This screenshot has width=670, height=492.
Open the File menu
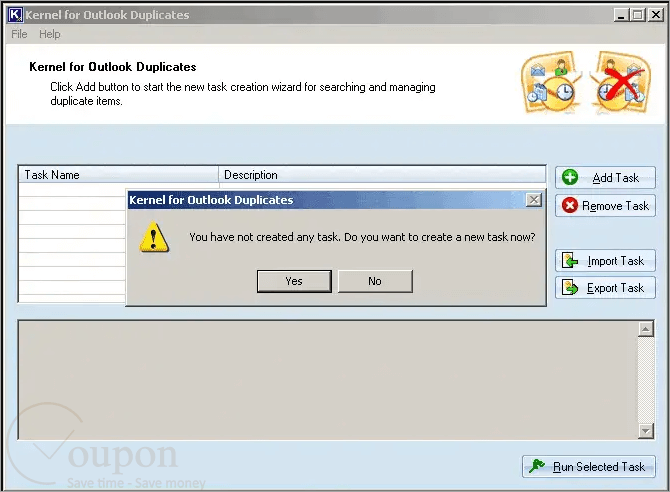[19, 34]
